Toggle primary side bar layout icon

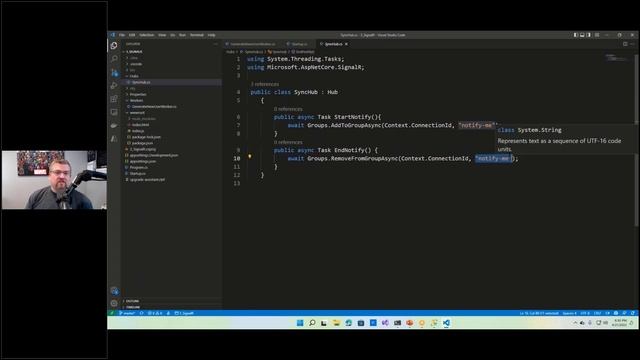pos(576,35)
